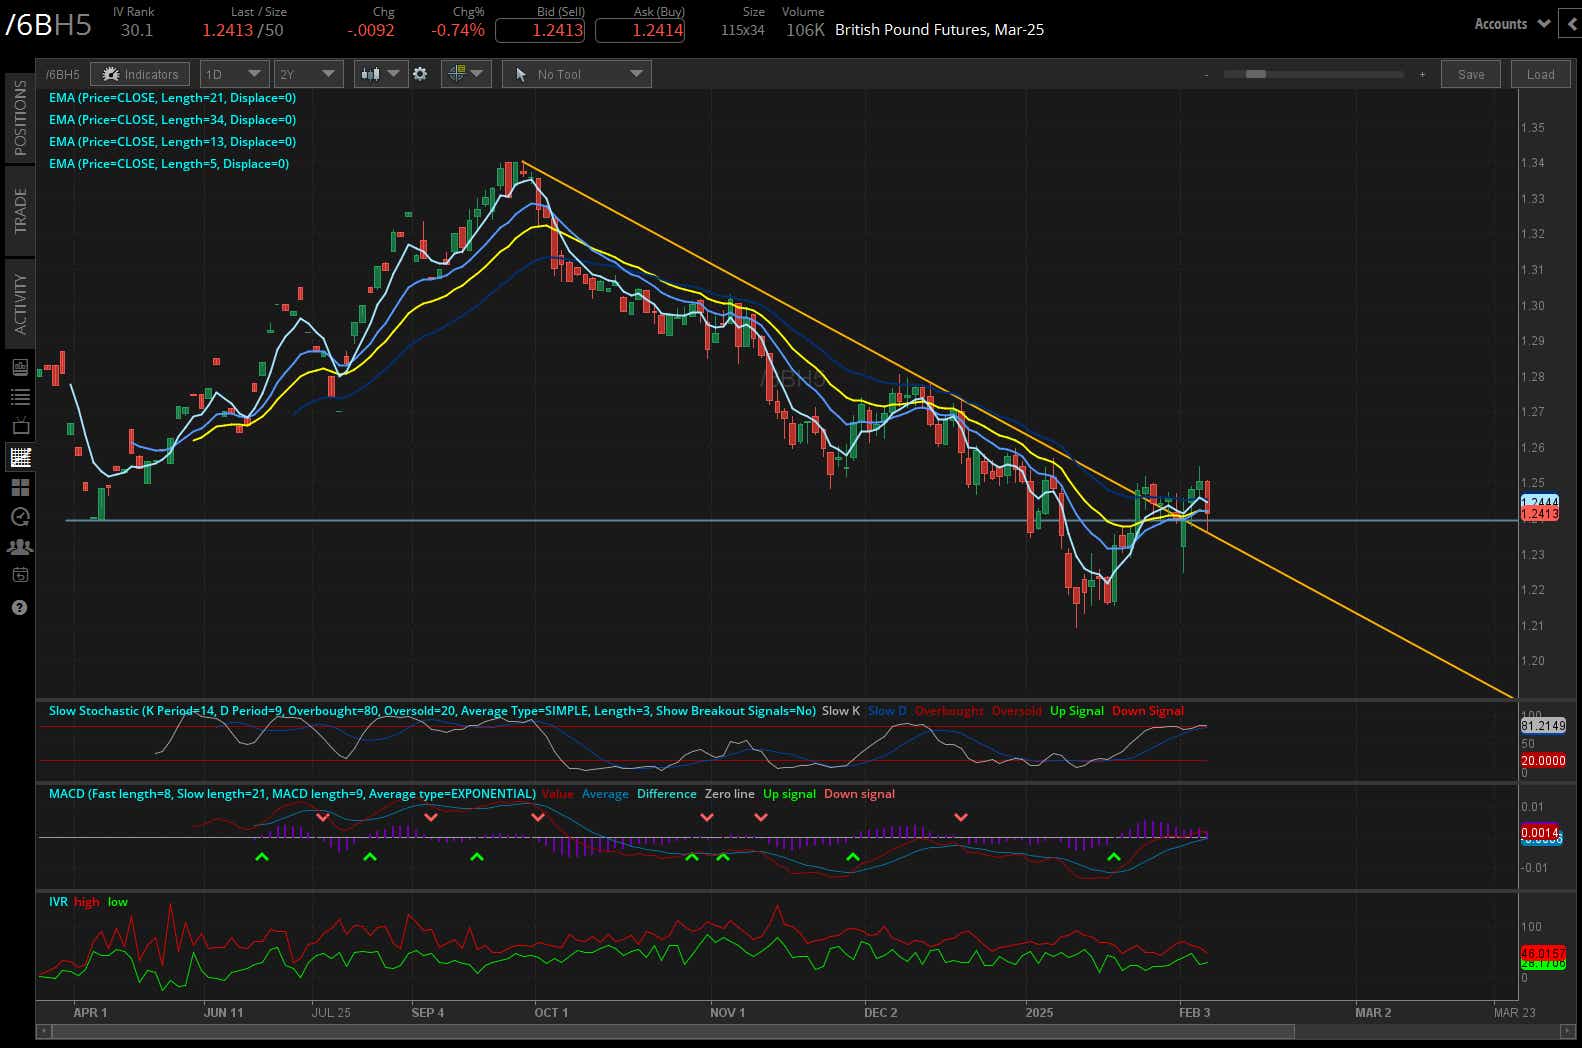Open the chart settings gear icon
This screenshot has width=1582, height=1048.
420,74
